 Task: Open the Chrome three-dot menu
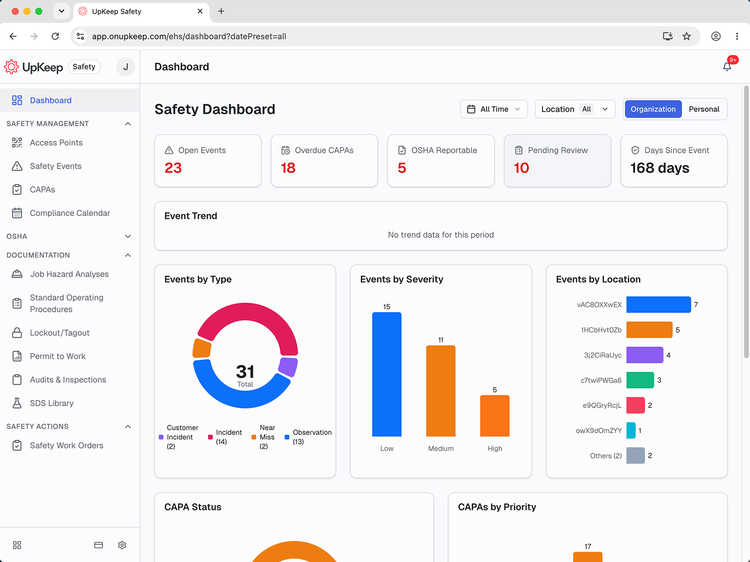[737, 36]
